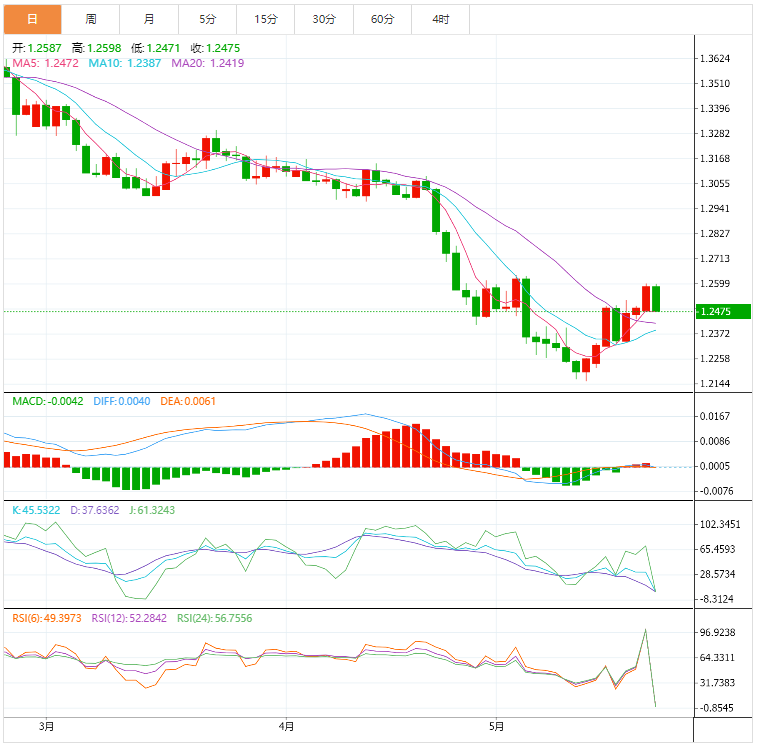Click the K: 45.5322 label
The height and width of the screenshot is (751, 759).
36,510
